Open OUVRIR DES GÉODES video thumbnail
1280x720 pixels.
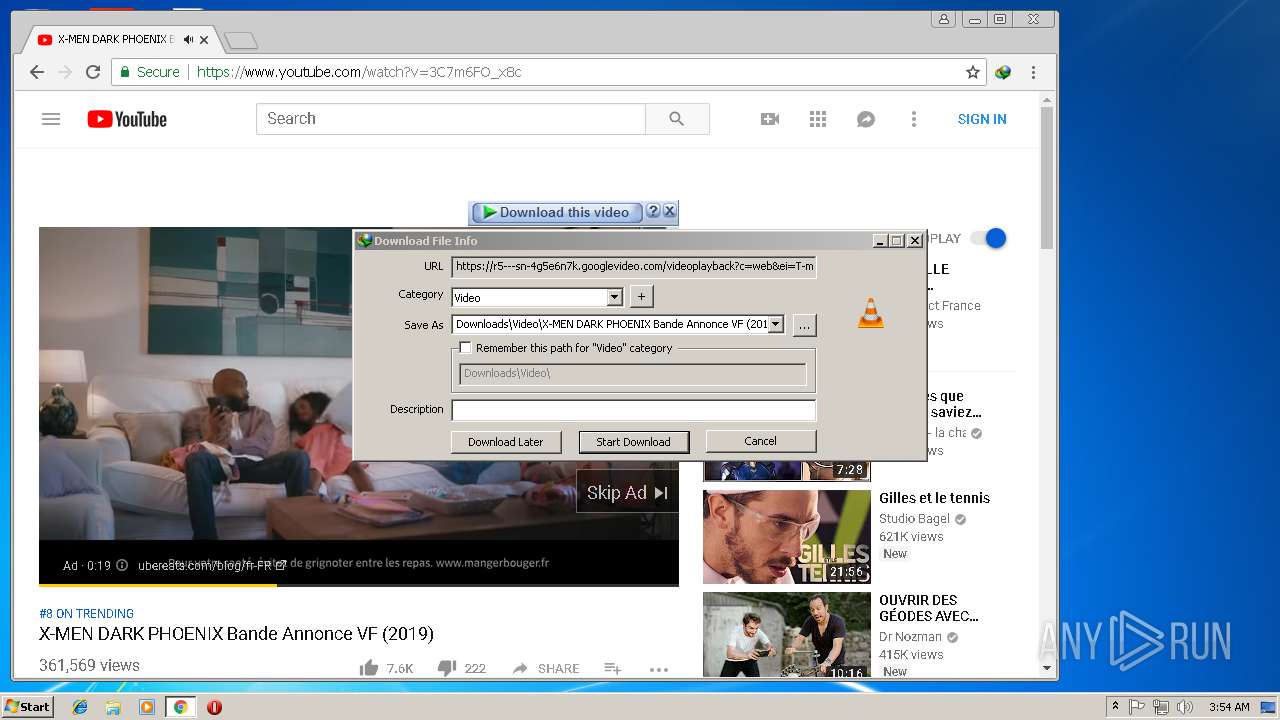pos(787,635)
